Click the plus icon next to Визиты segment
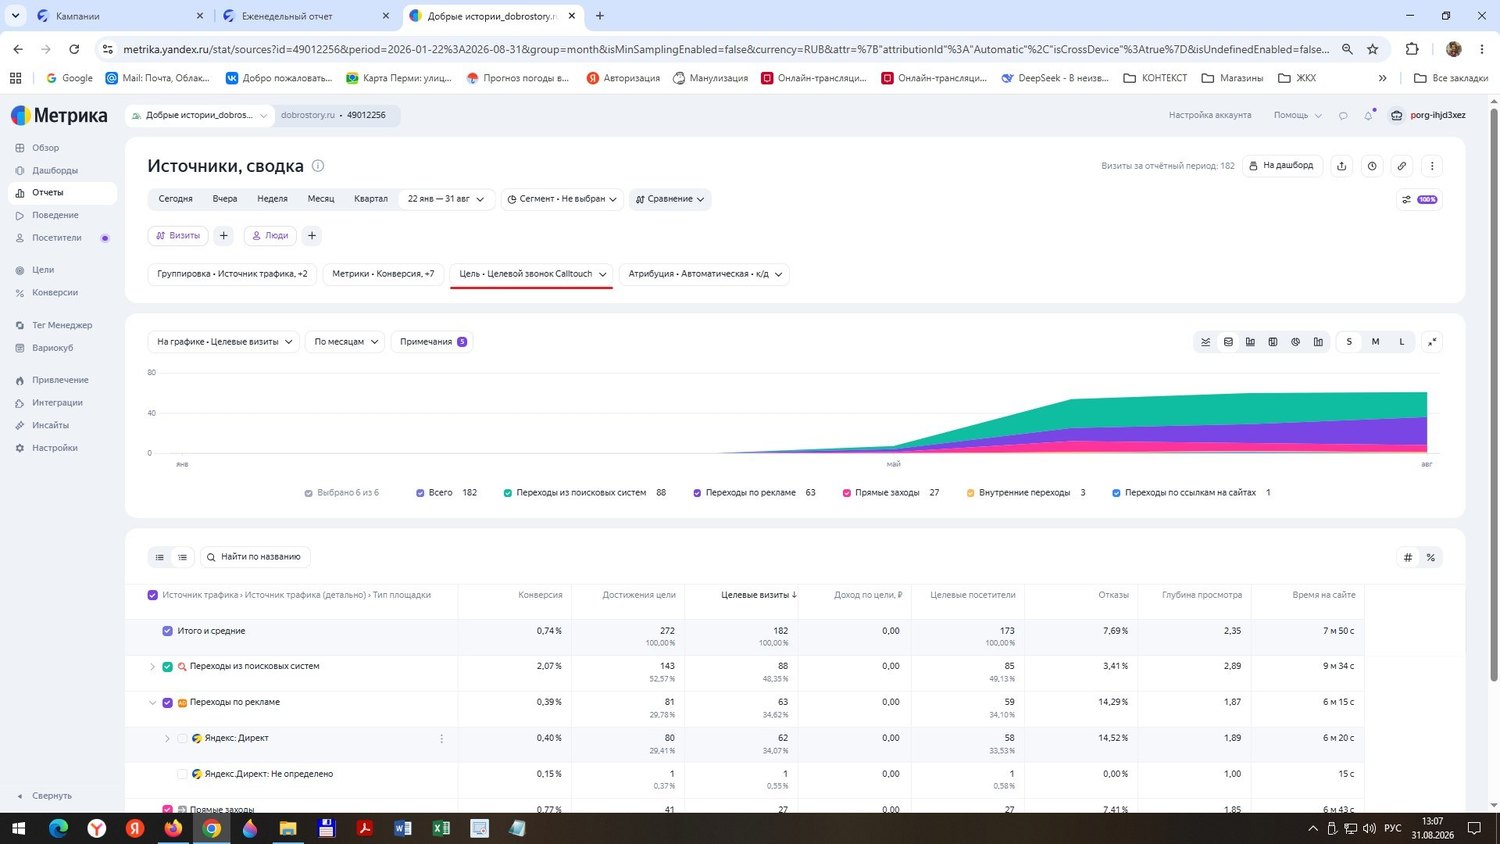This screenshot has height=844, width=1500. point(224,236)
